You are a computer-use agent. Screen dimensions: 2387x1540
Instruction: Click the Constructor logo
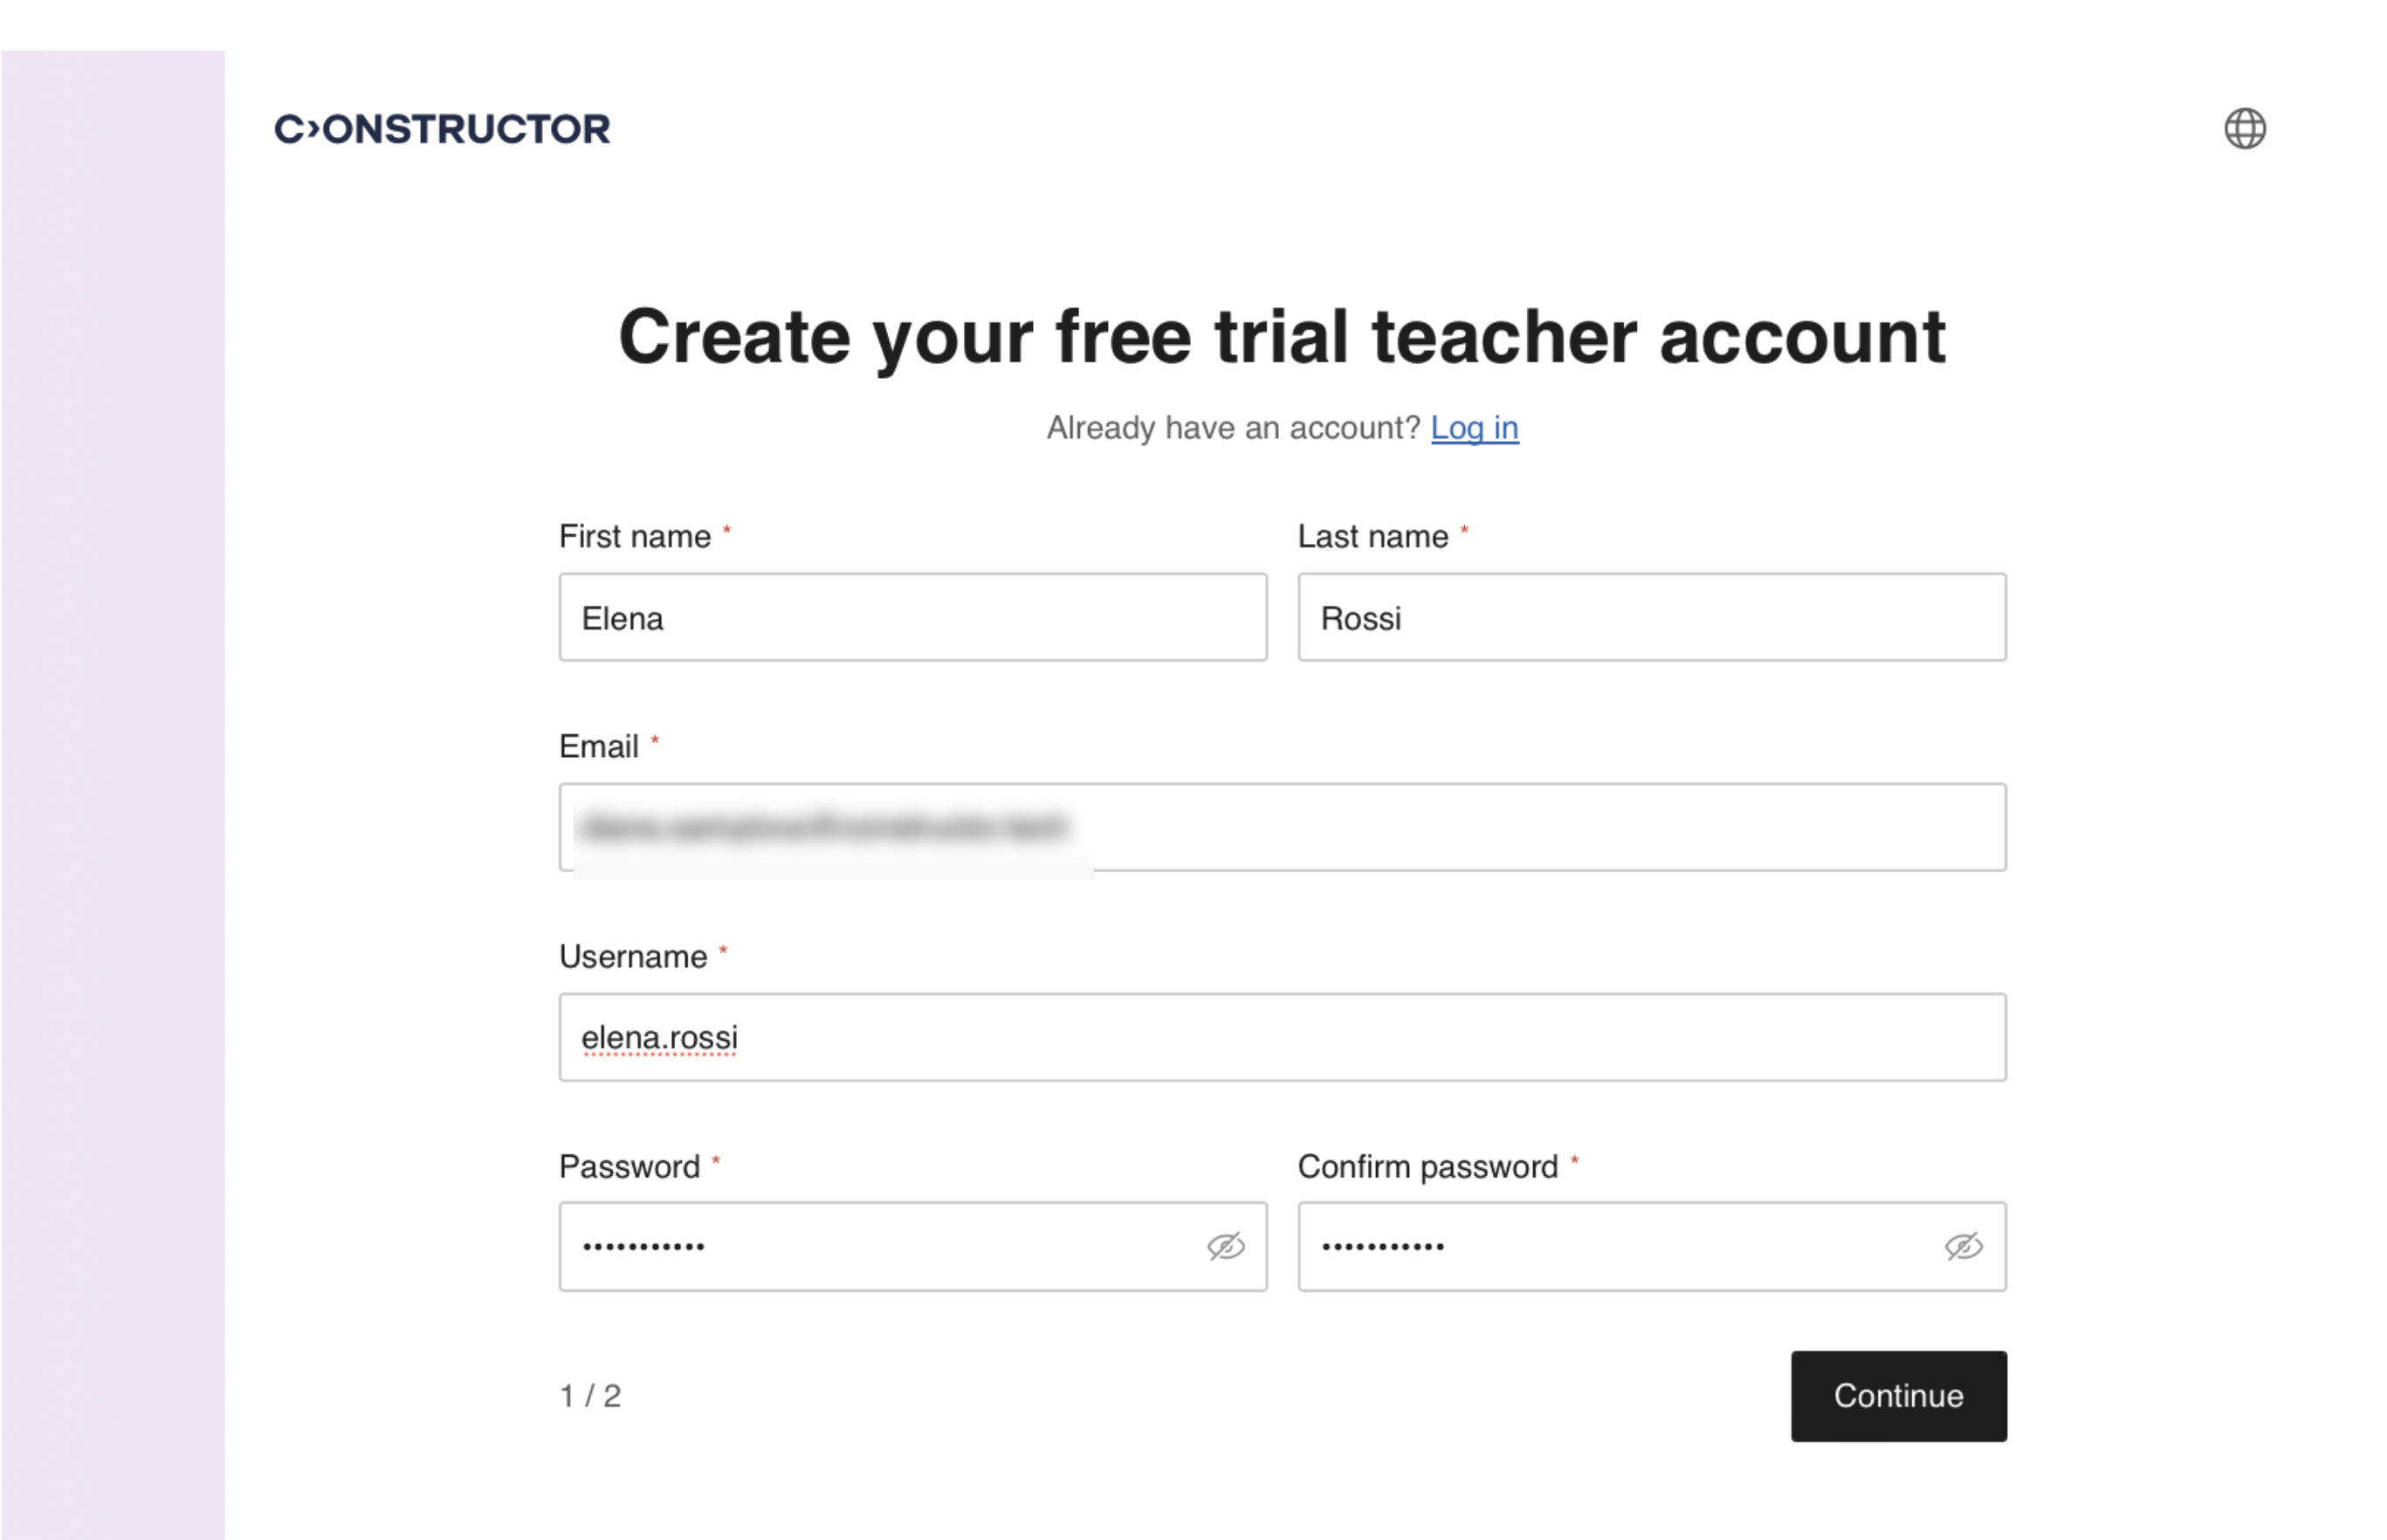tap(442, 129)
